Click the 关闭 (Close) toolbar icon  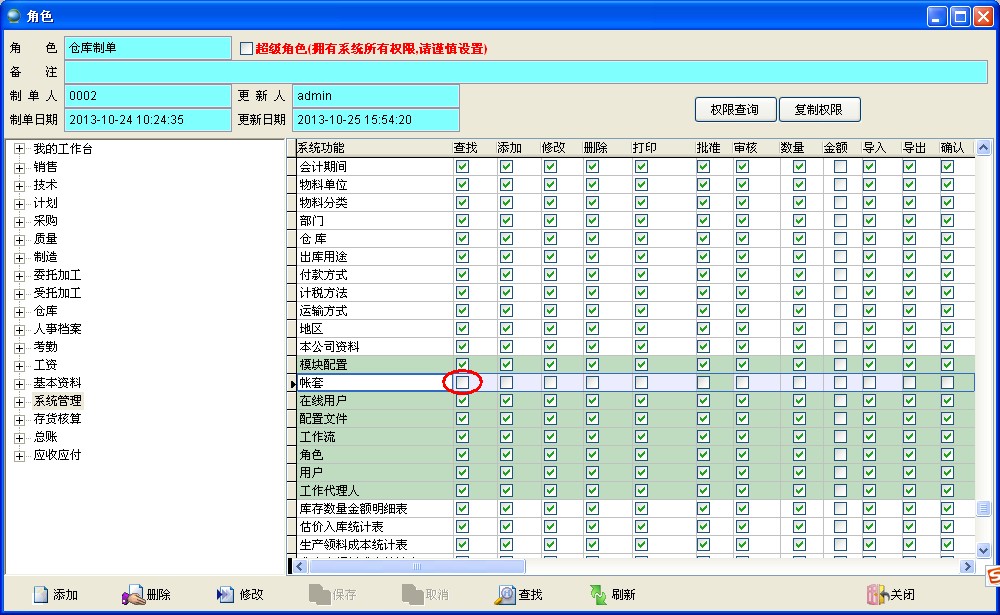click(x=878, y=594)
